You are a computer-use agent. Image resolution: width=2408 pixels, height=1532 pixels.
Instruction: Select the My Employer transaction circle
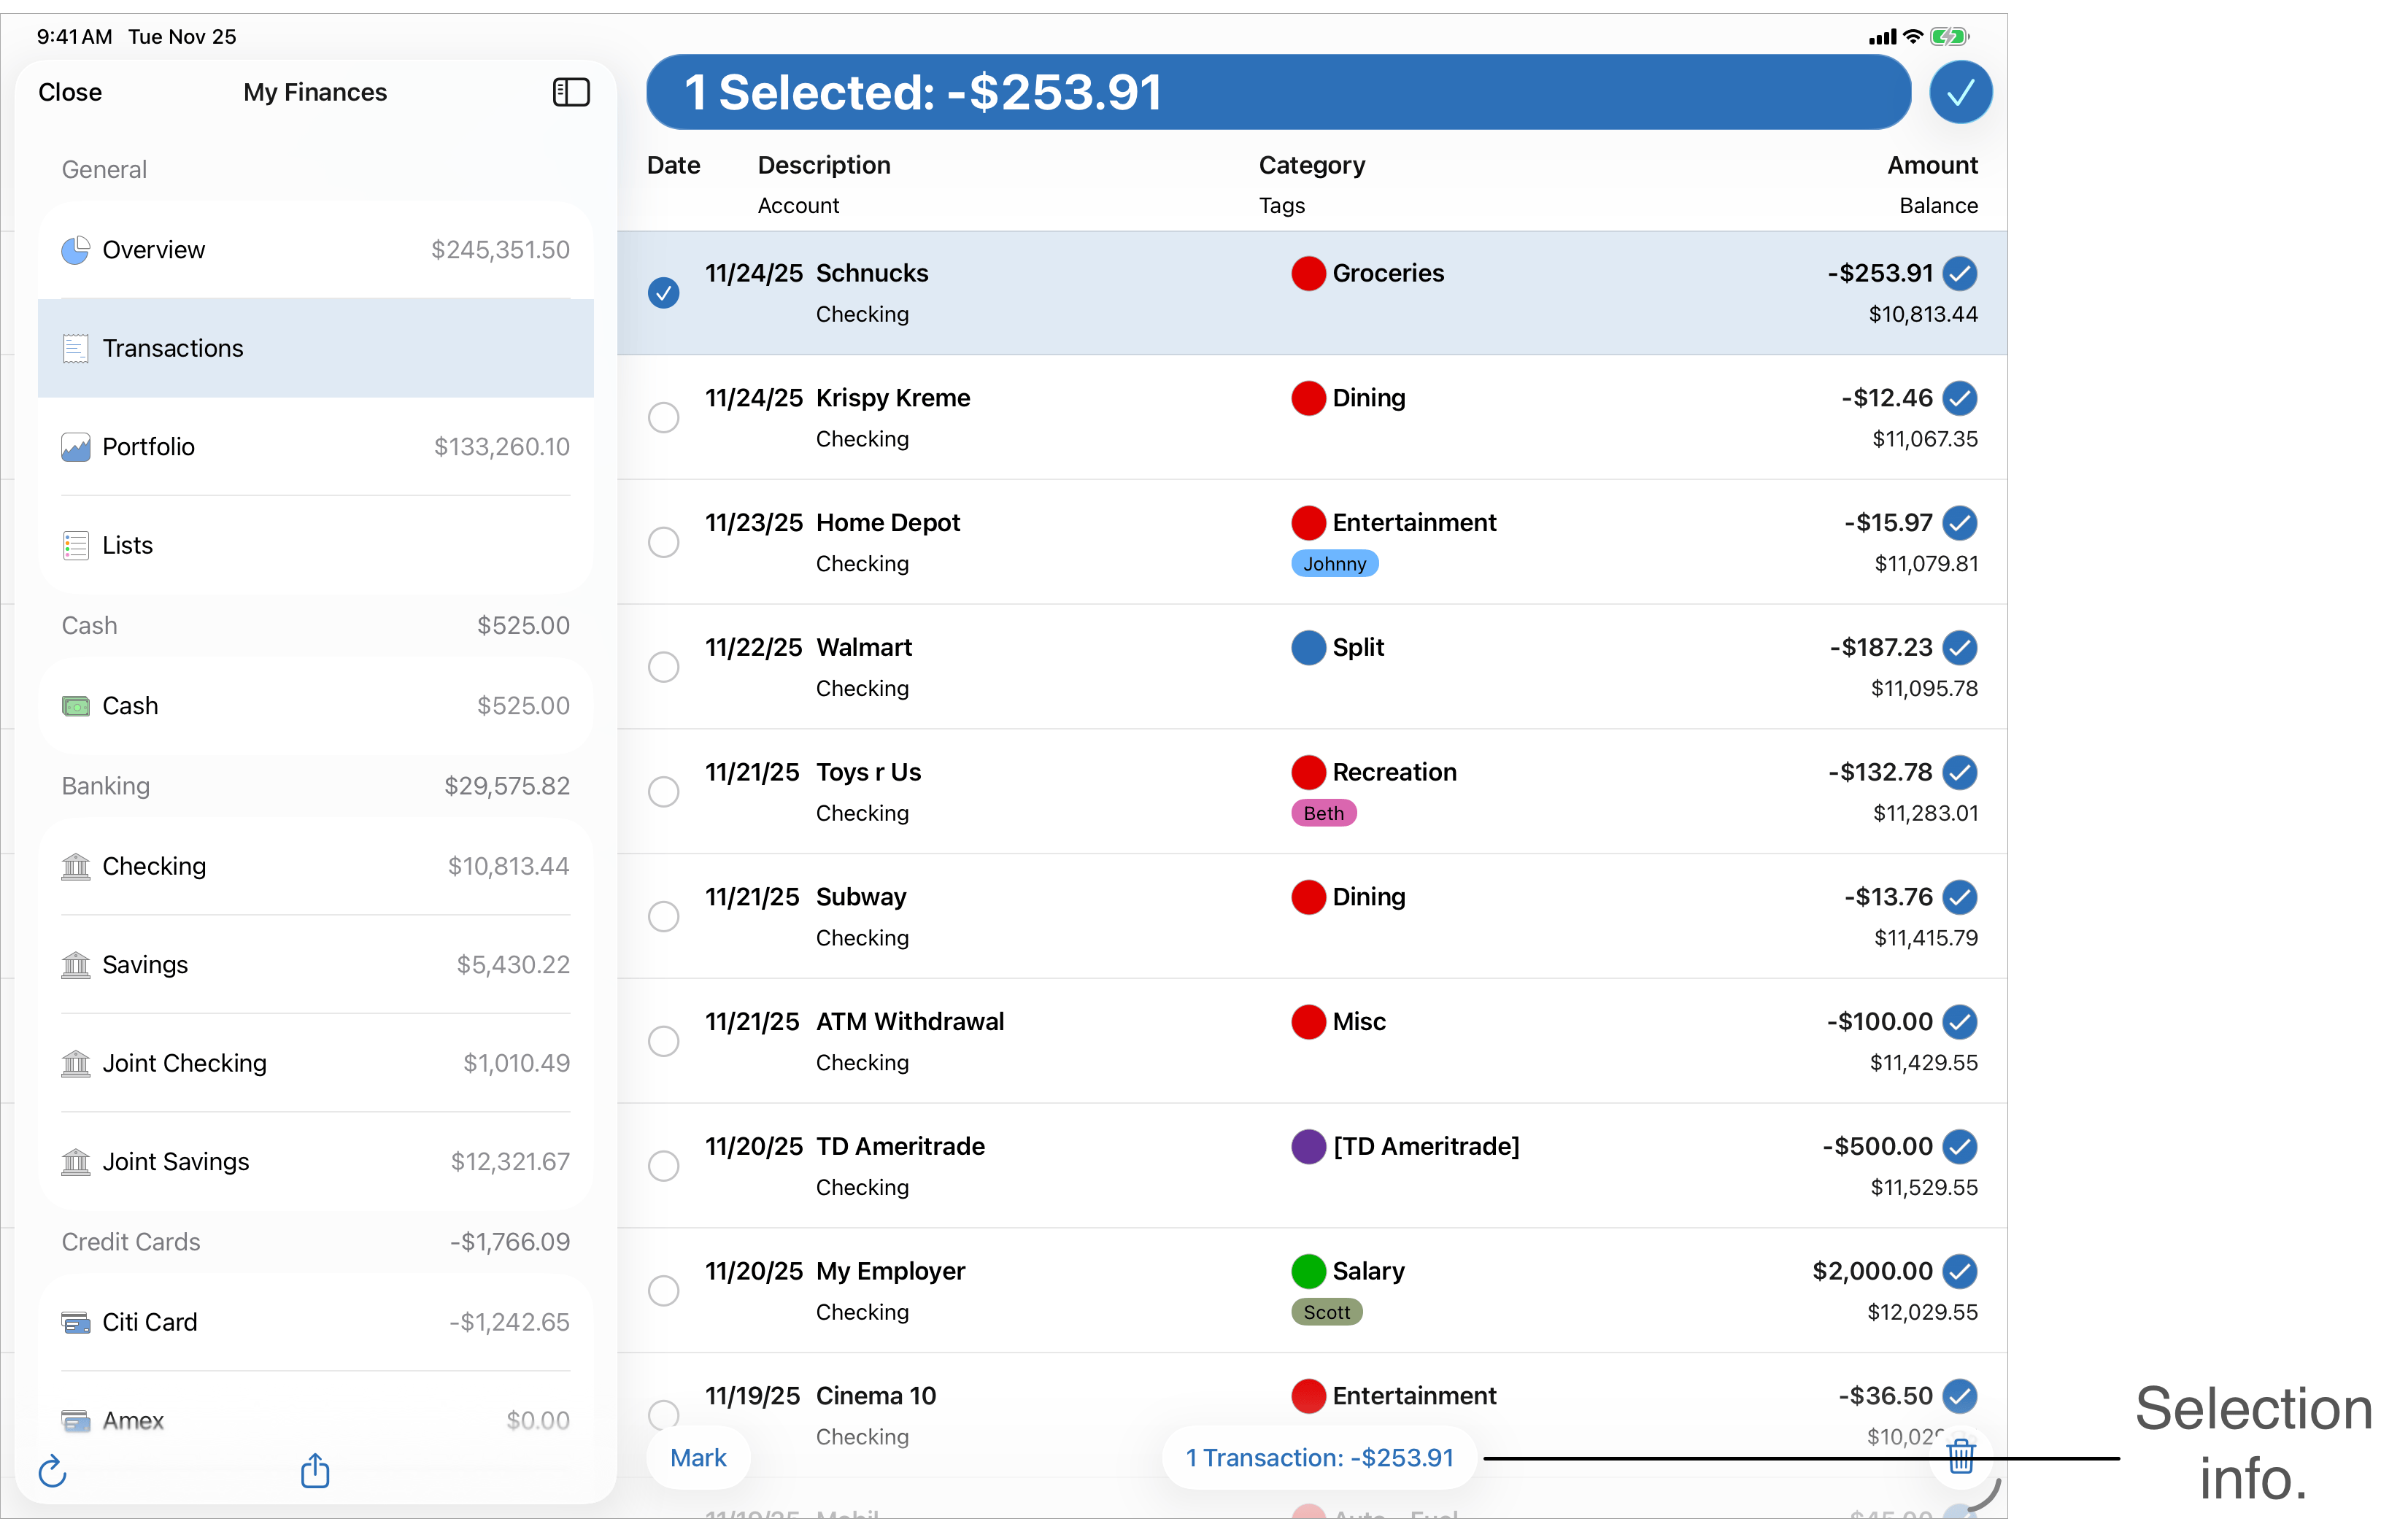[x=663, y=1291]
